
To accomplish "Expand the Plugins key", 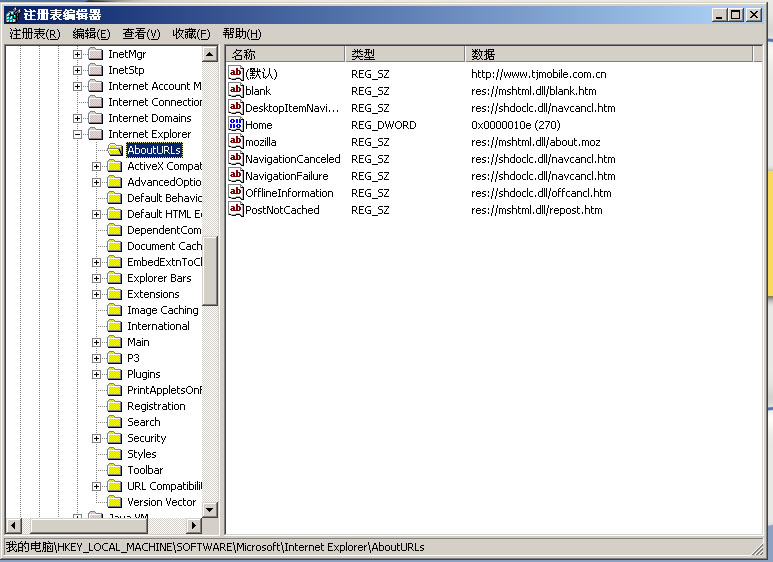I will click(97, 374).
